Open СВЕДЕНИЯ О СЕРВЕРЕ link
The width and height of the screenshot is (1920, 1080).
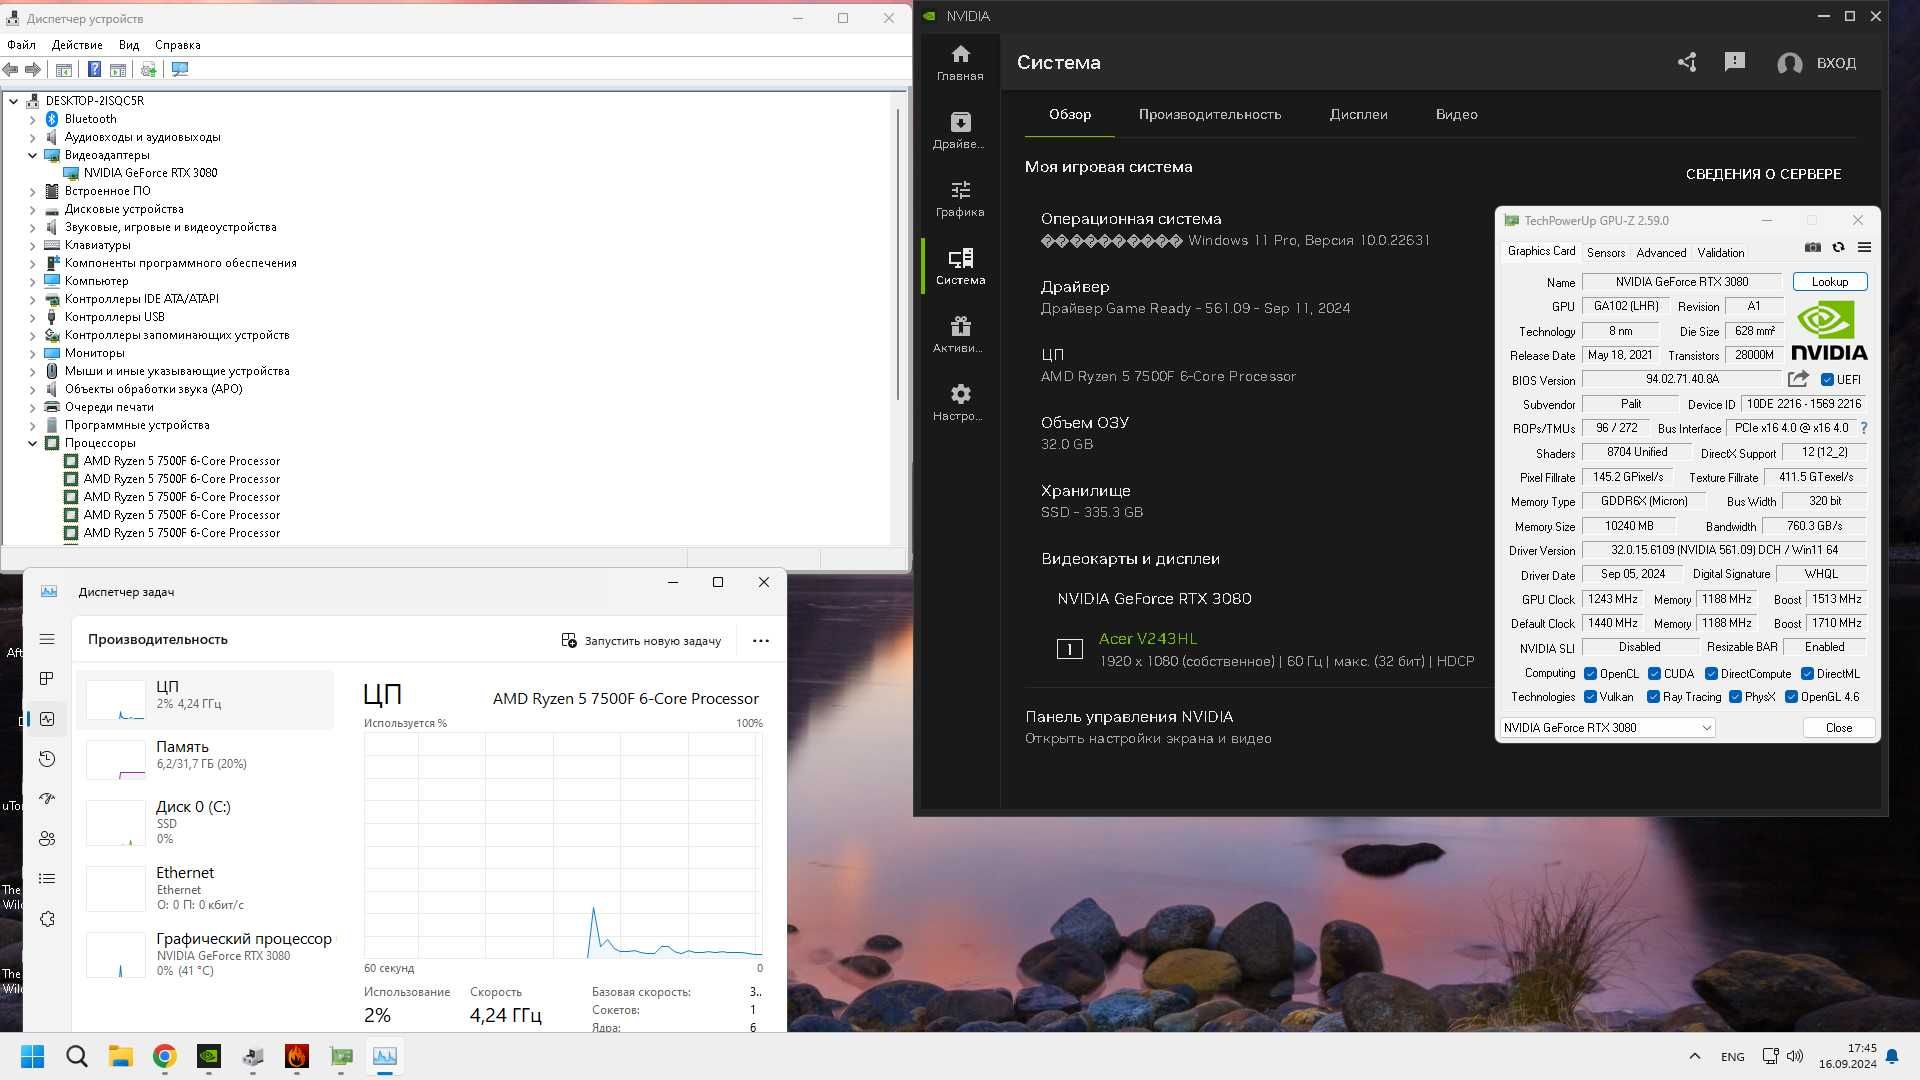click(x=1763, y=174)
